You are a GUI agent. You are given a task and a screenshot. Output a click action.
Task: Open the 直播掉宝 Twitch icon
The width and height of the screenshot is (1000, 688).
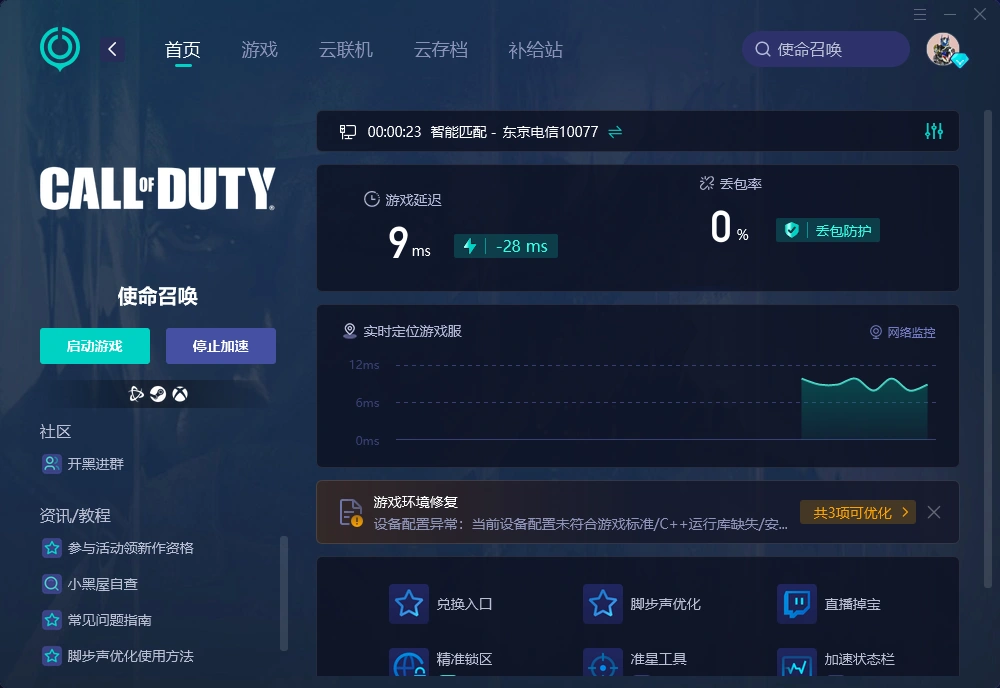tap(797, 603)
